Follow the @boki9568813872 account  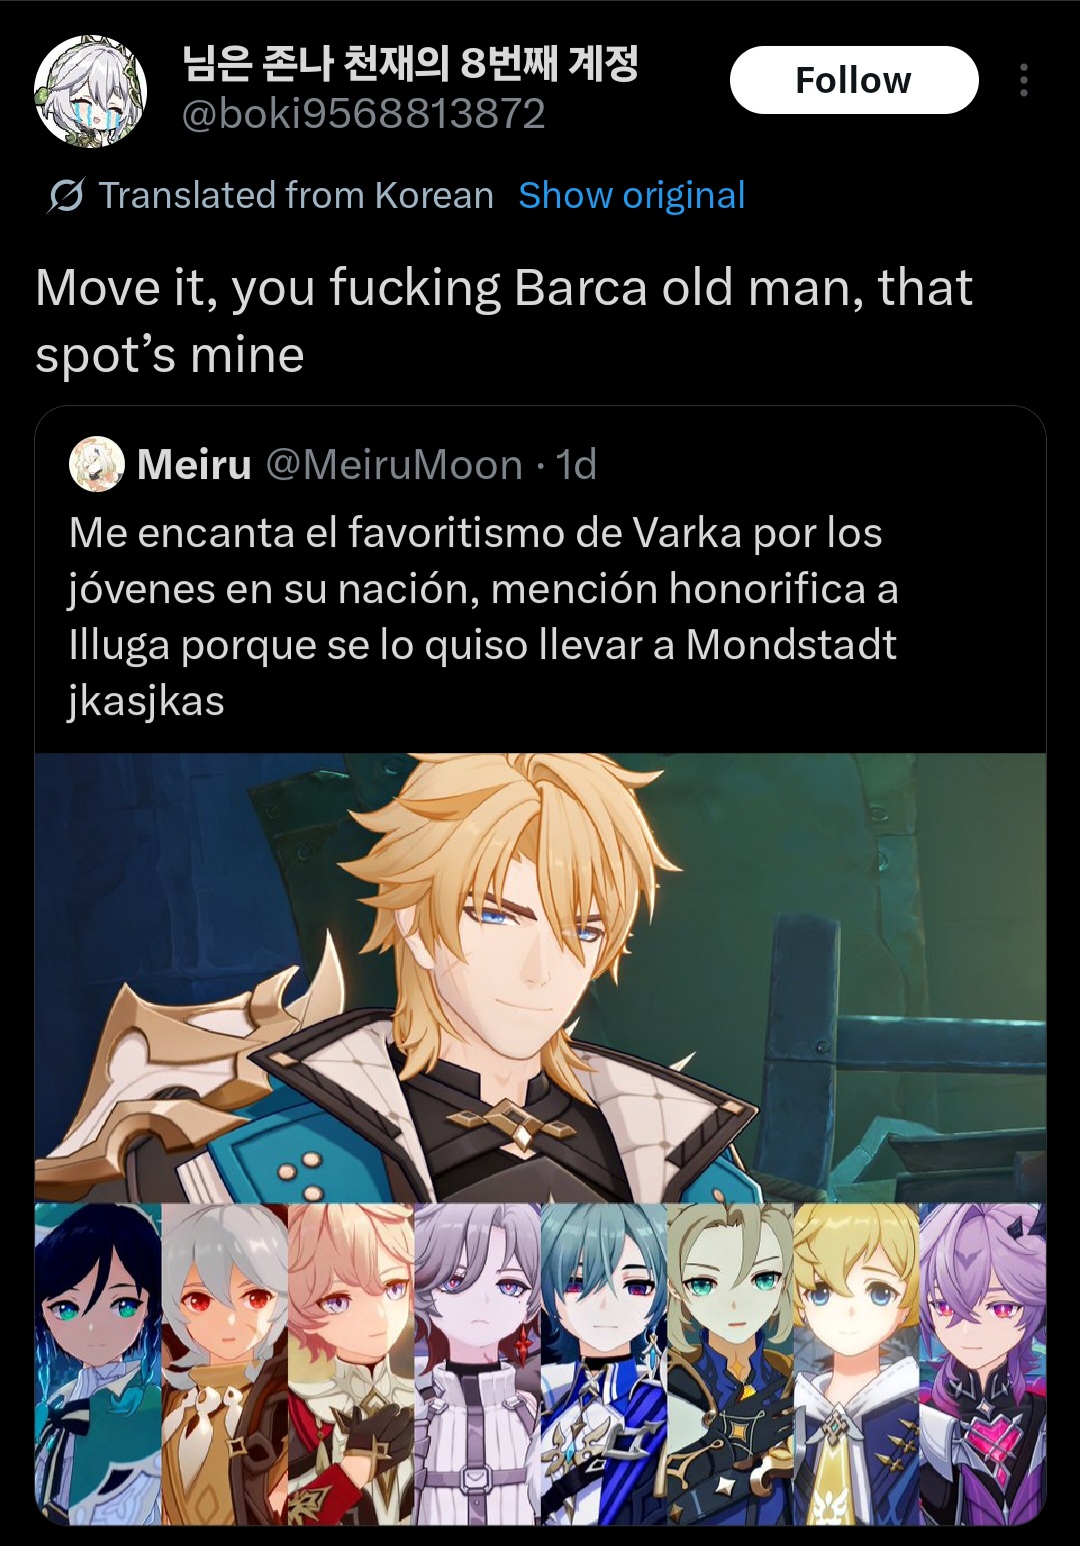tap(854, 80)
